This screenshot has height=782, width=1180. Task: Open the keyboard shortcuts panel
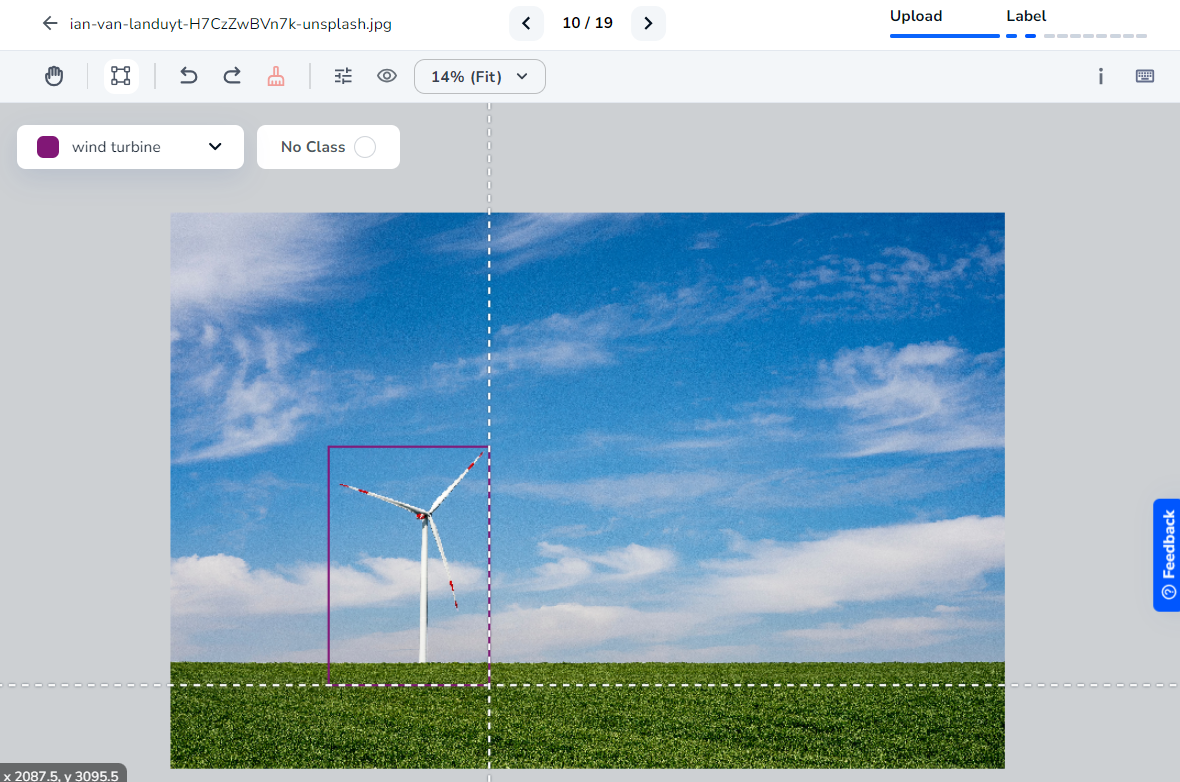tap(1145, 76)
